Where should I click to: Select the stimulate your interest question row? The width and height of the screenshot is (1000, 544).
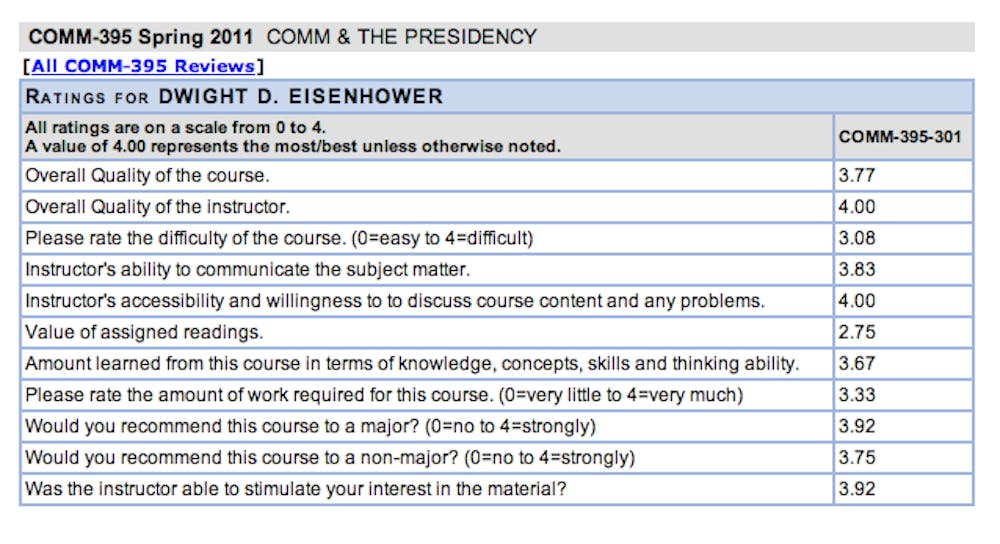pos(302,489)
